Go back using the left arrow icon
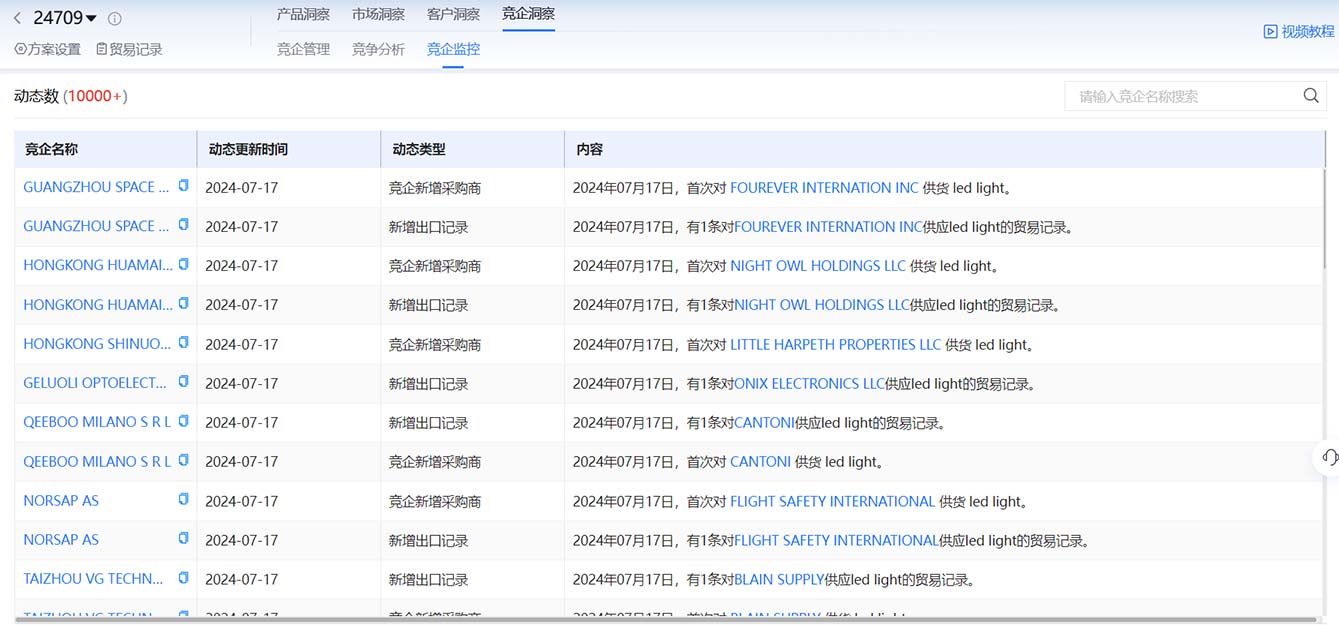 click(x=17, y=18)
